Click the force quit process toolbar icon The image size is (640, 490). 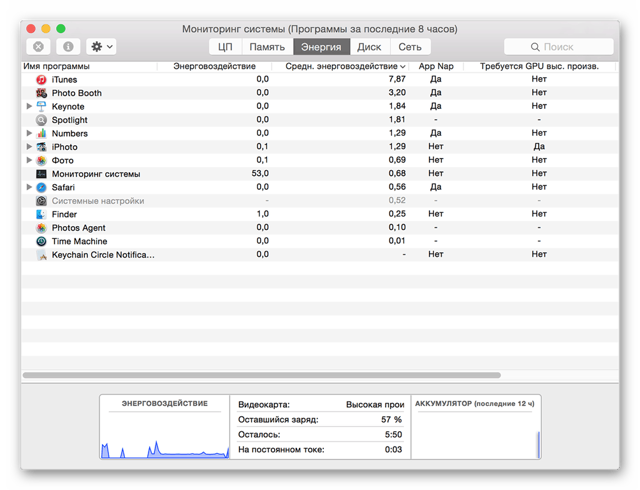click(x=38, y=47)
